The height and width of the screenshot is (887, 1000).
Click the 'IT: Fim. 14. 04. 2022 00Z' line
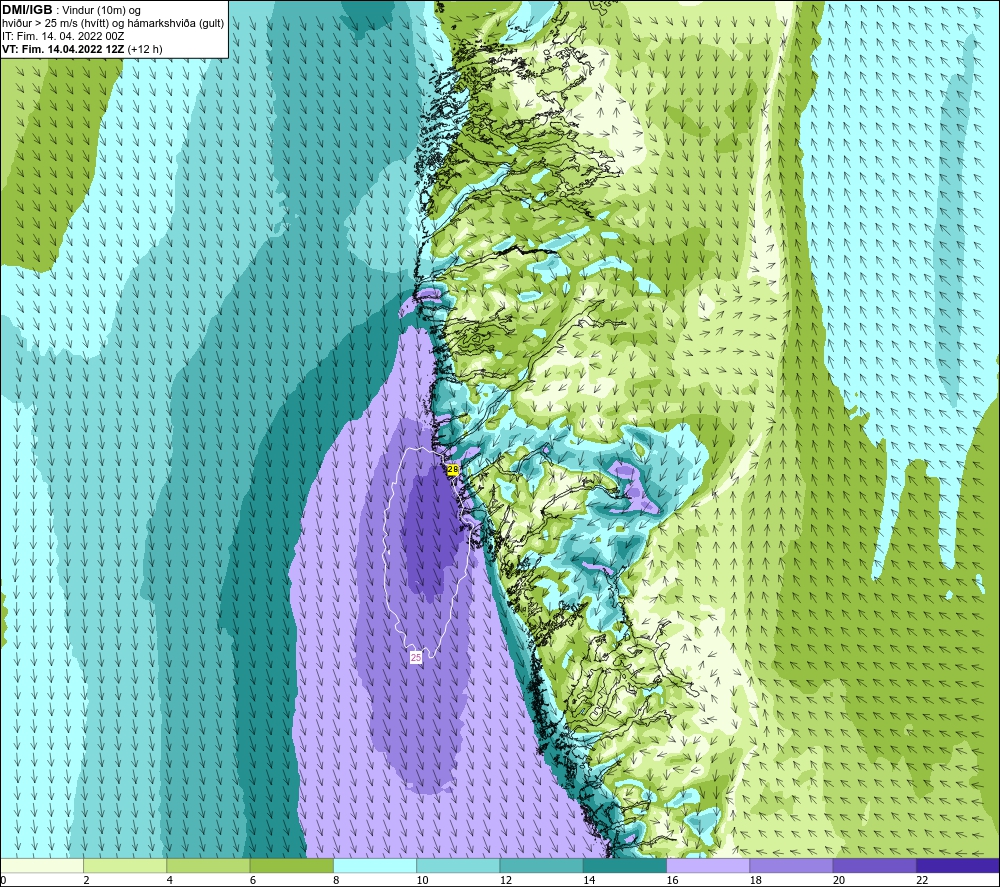click(63, 36)
